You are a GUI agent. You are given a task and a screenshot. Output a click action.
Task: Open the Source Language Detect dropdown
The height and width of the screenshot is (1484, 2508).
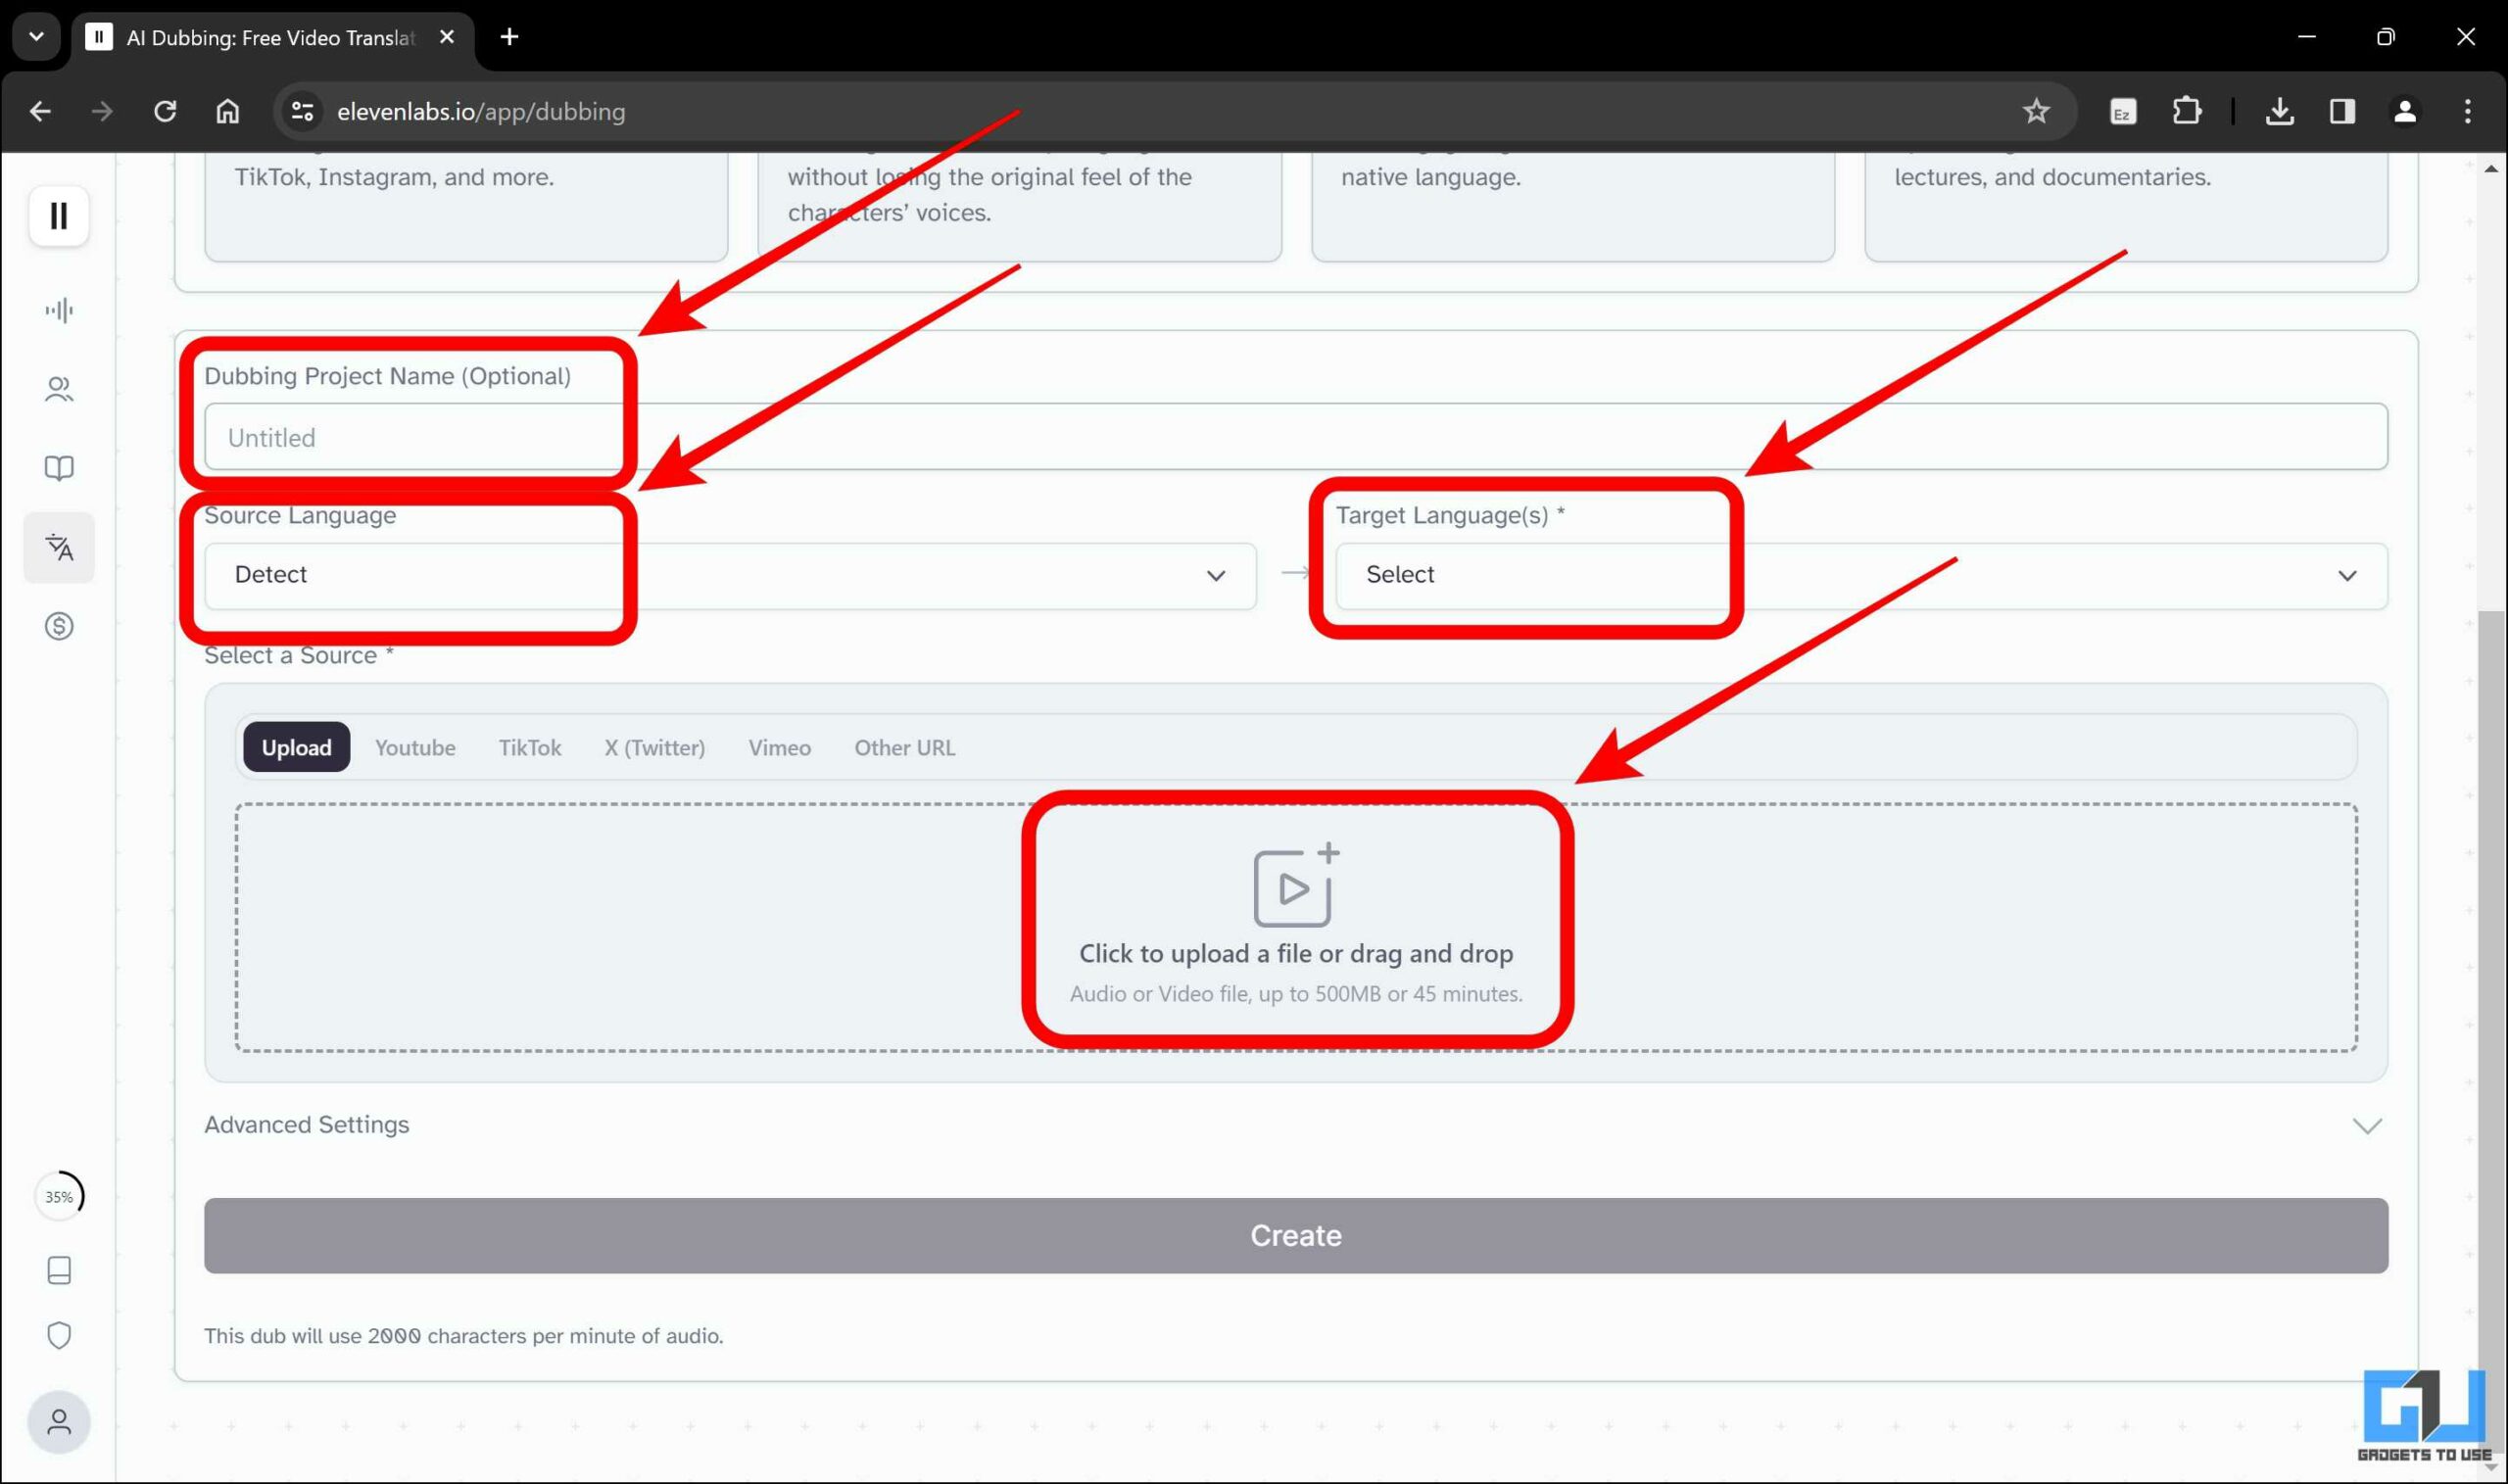(729, 575)
